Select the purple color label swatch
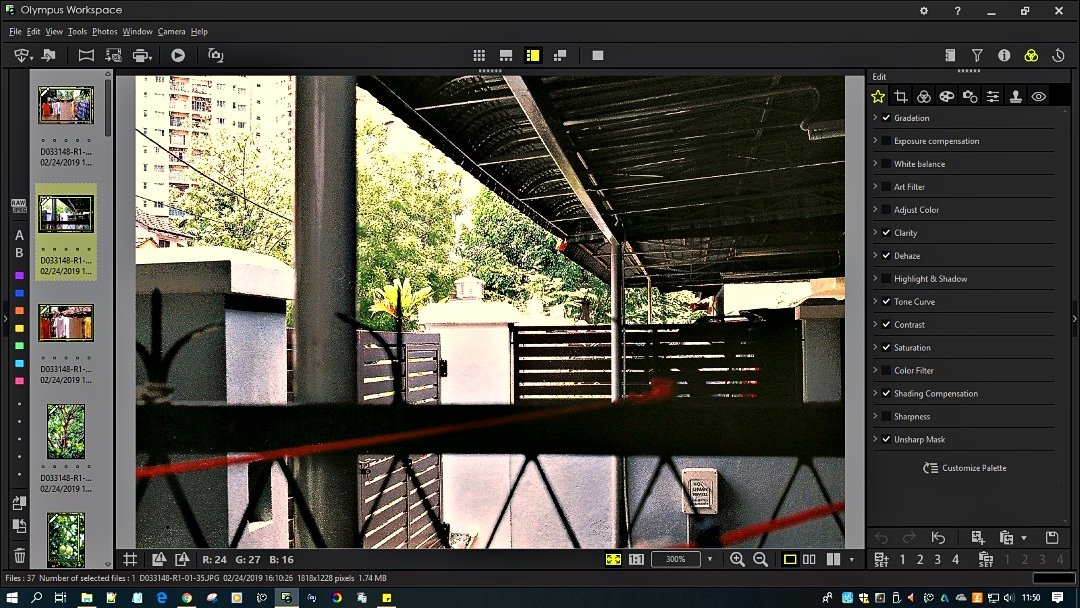 [19, 275]
